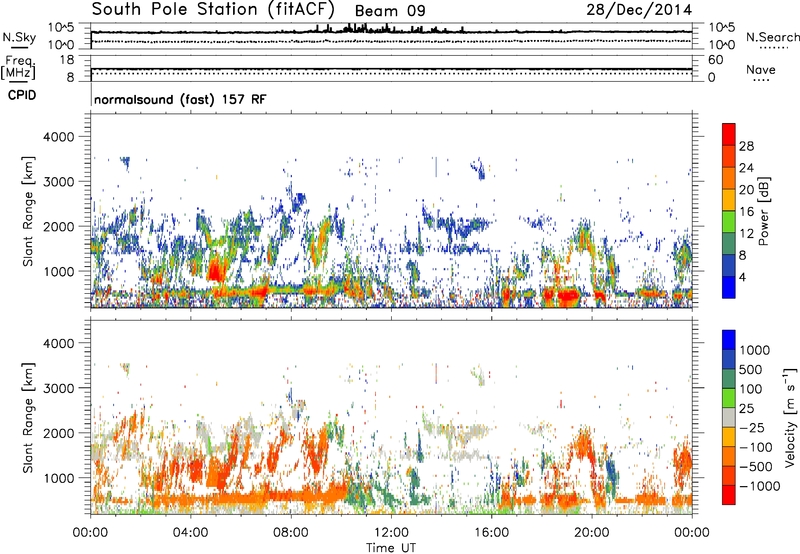Screen dimensions: 800x554
Task: Click the 'Nave' legend label
Action: click(x=761, y=69)
